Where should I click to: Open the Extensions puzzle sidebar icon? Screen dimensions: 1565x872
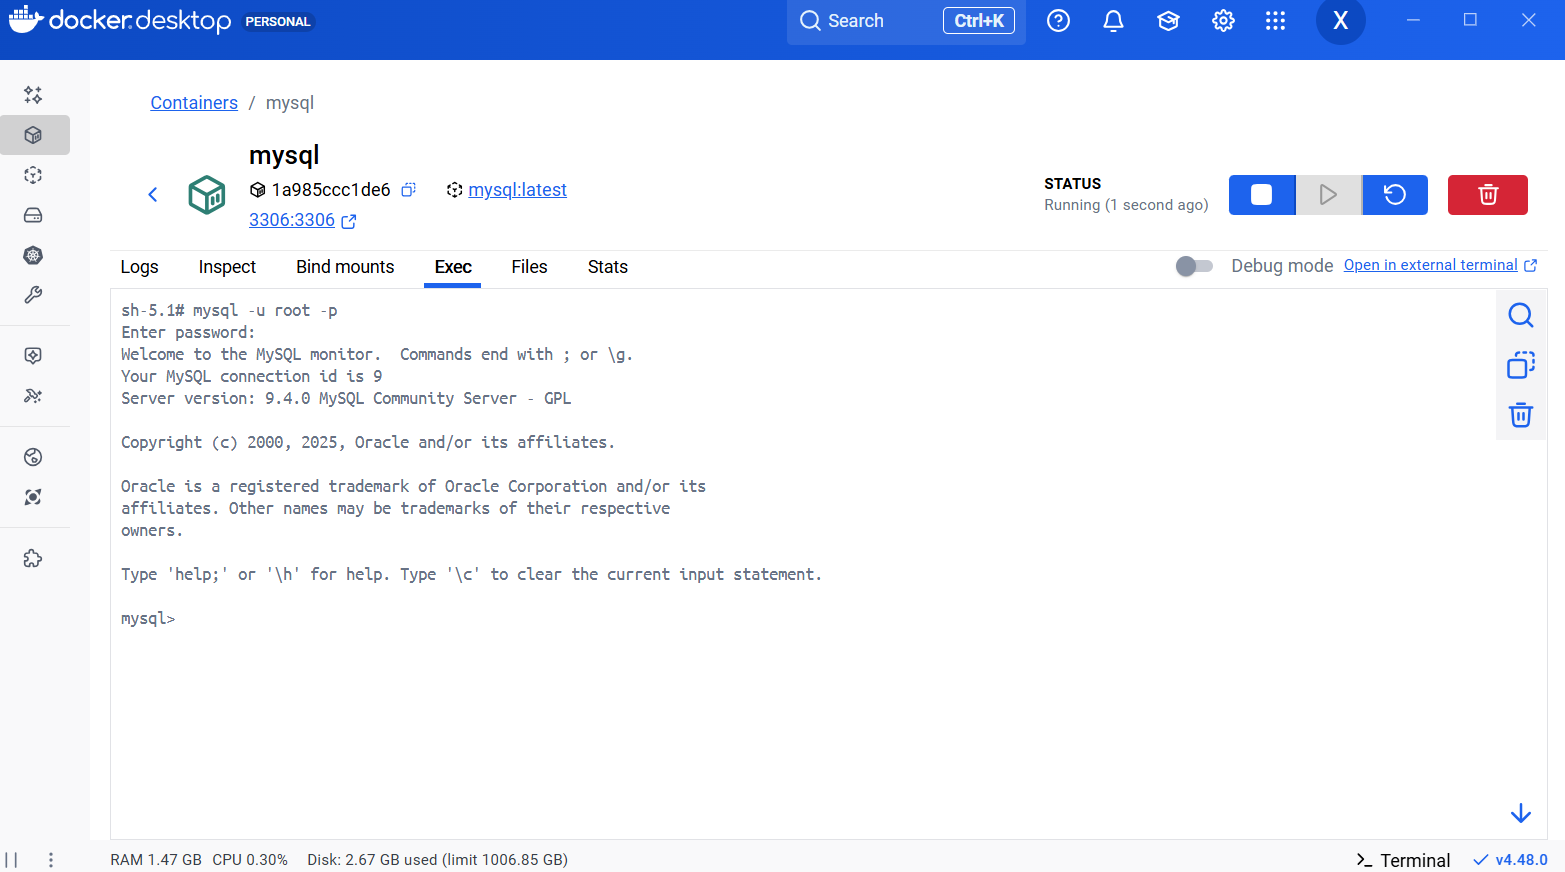click(33, 559)
